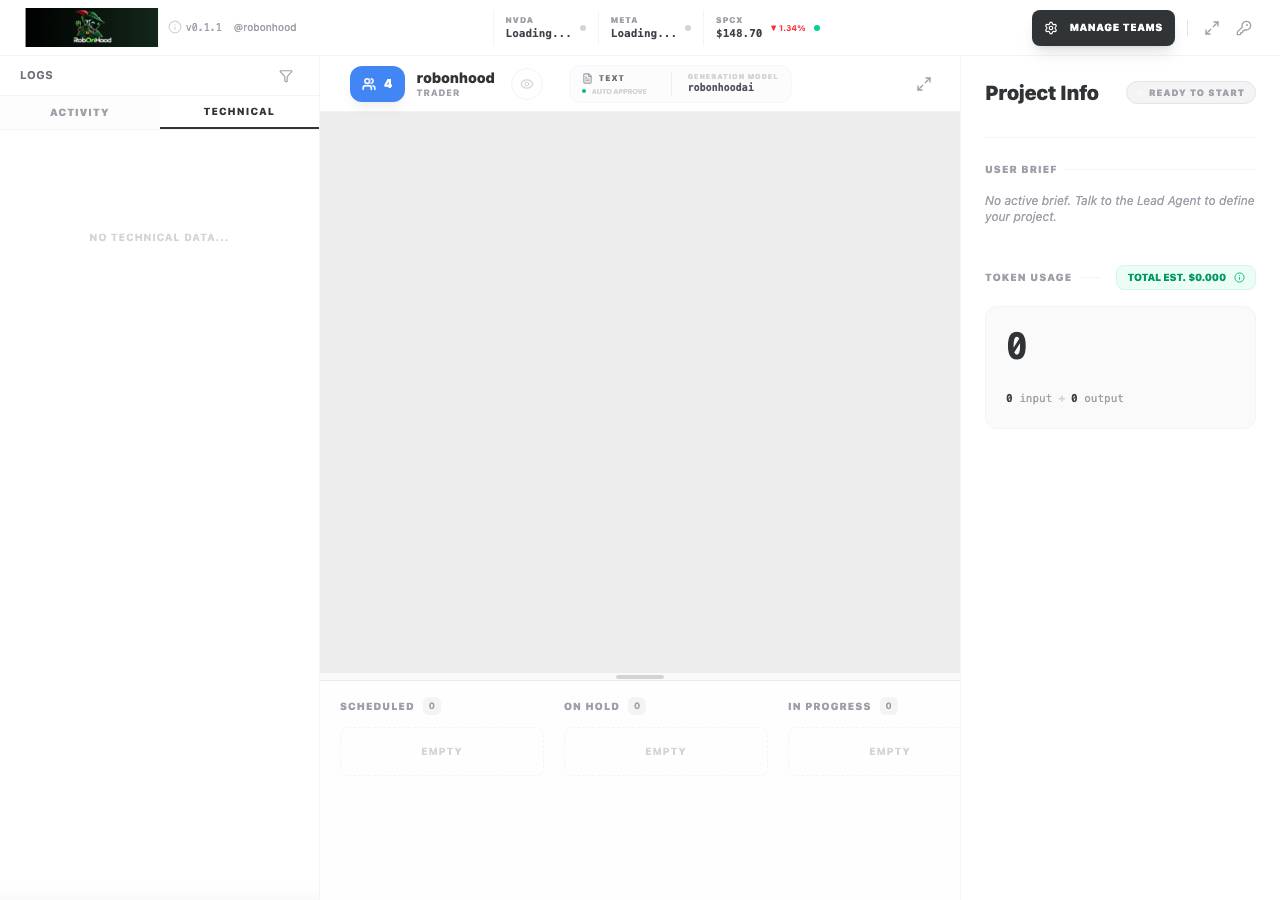Select the Technical logs tab
1280x900 pixels.
[x=239, y=112]
